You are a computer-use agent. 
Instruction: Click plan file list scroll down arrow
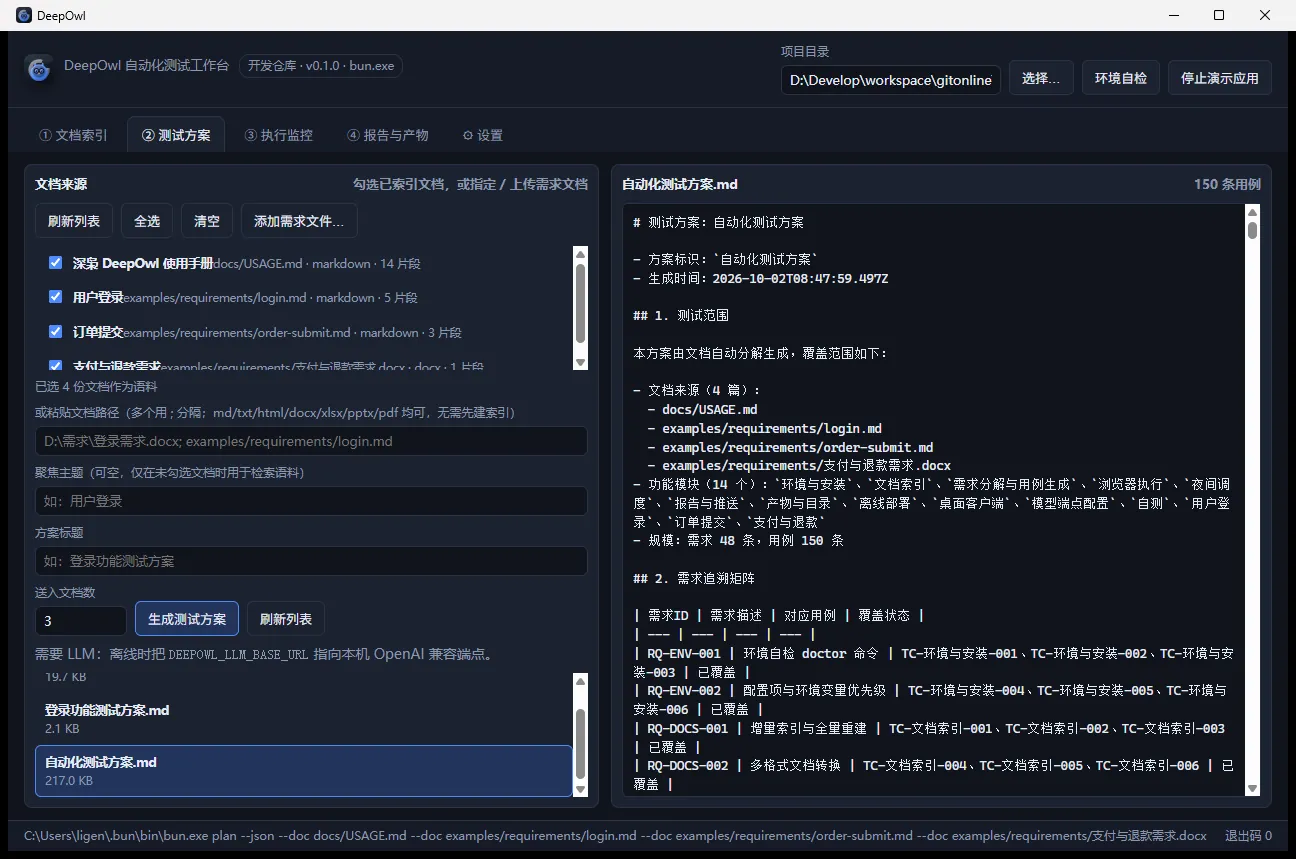pyautogui.click(x=580, y=789)
